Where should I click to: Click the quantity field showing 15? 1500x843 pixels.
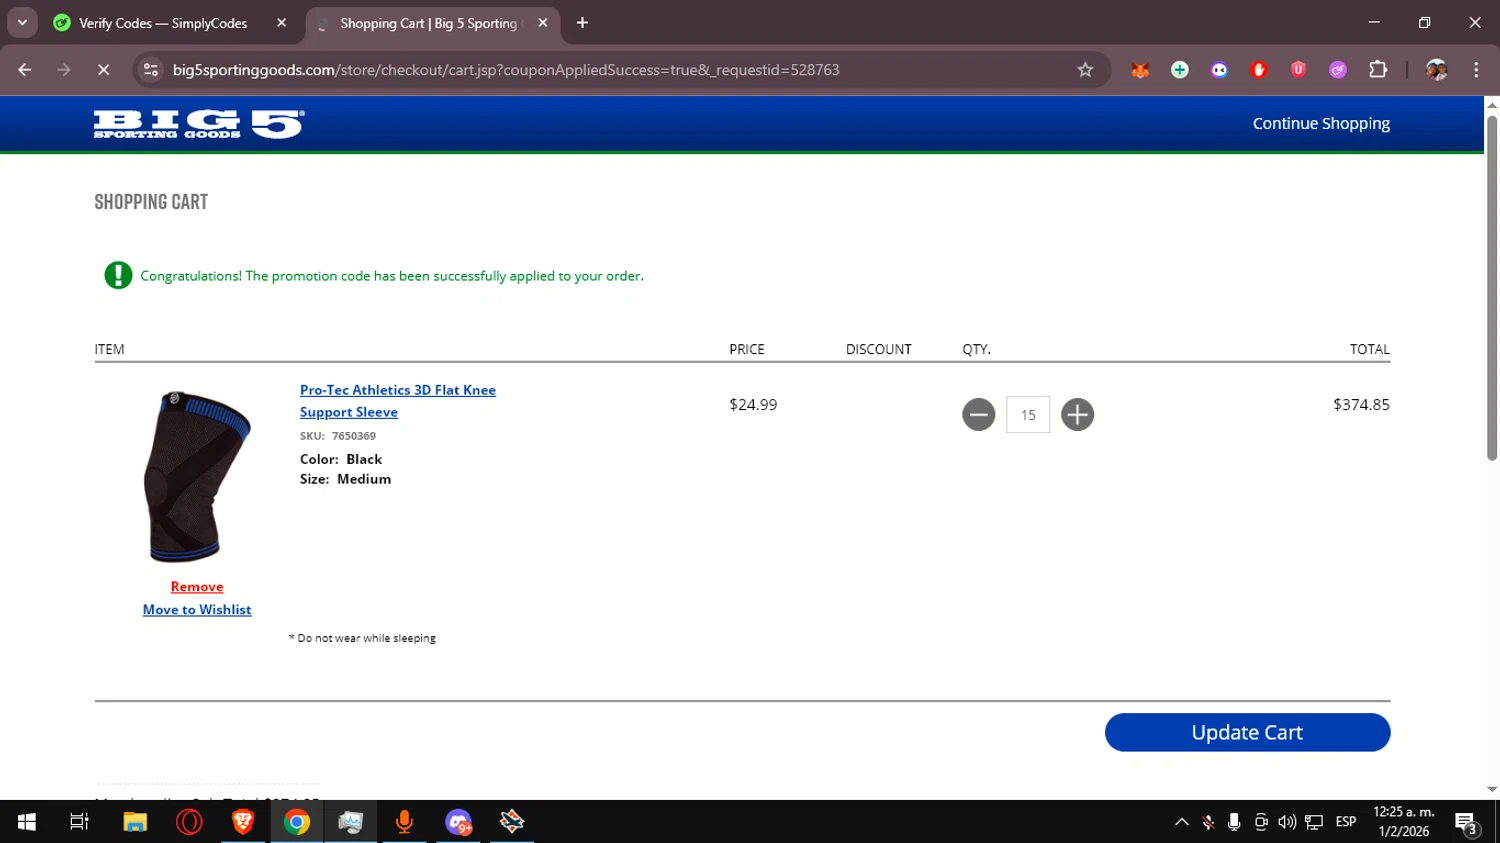tap(1028, 415)
